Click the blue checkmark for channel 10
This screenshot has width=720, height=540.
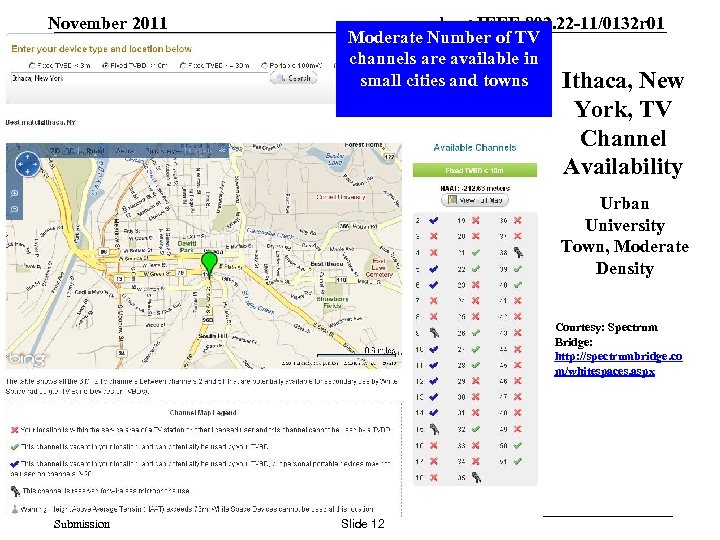point(433,349)
